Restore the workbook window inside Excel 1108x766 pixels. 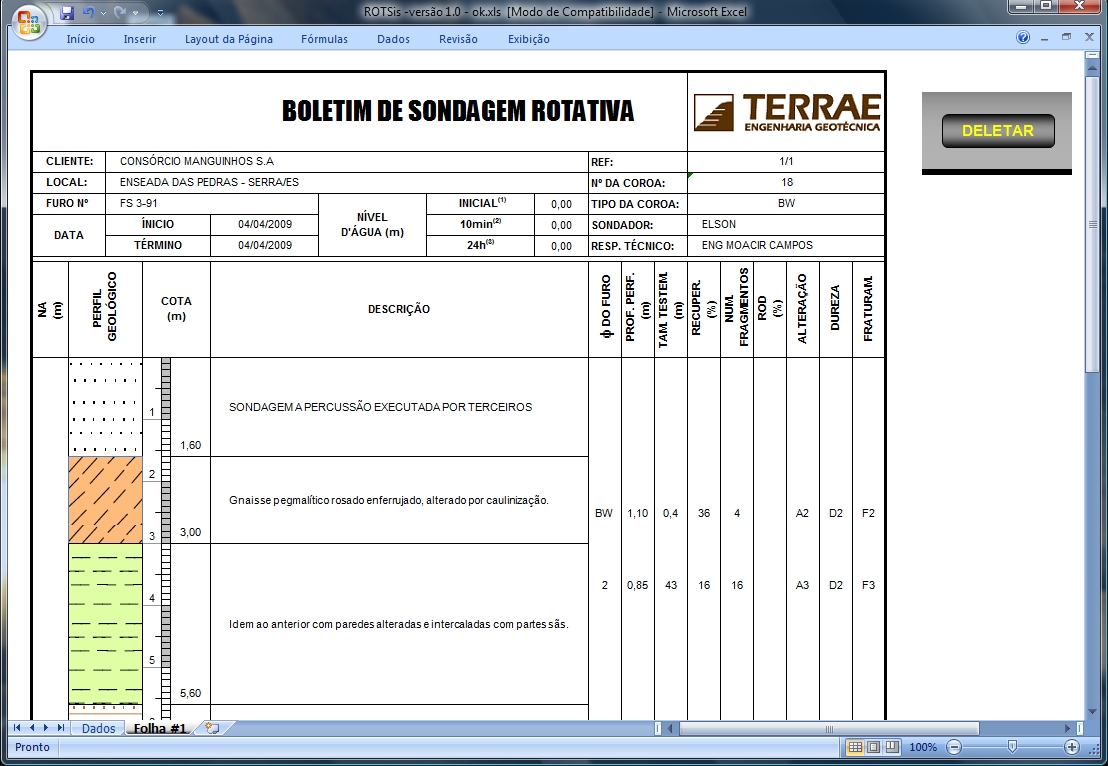[x=1066, y=37]
